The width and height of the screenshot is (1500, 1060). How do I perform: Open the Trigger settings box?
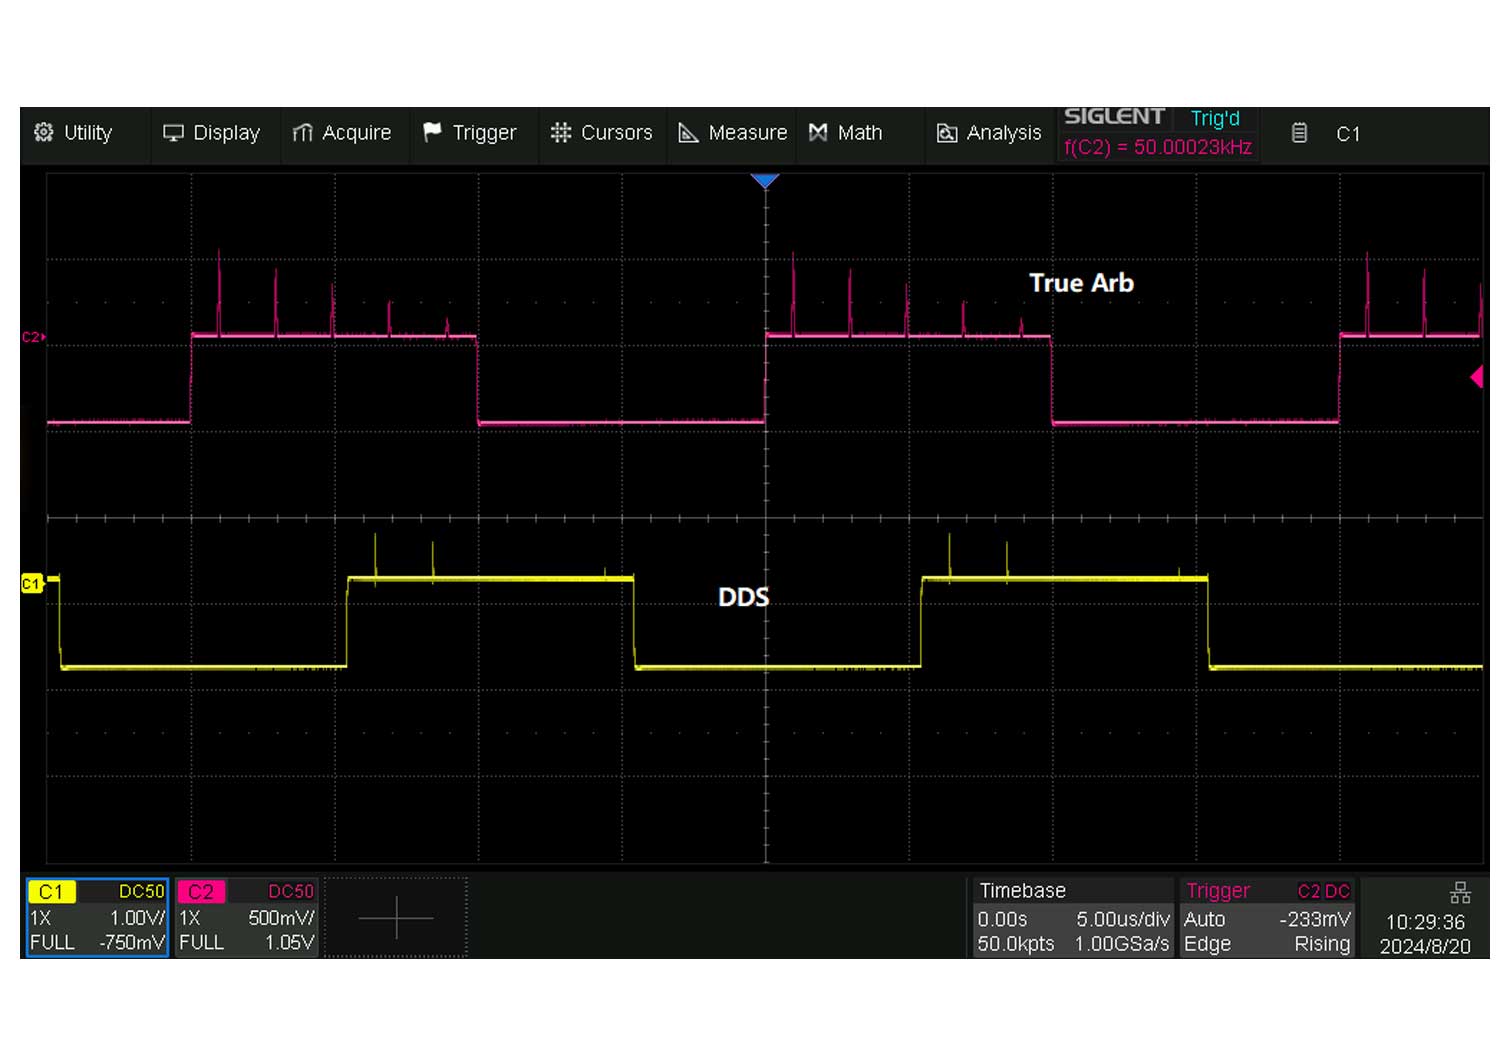1266,918
